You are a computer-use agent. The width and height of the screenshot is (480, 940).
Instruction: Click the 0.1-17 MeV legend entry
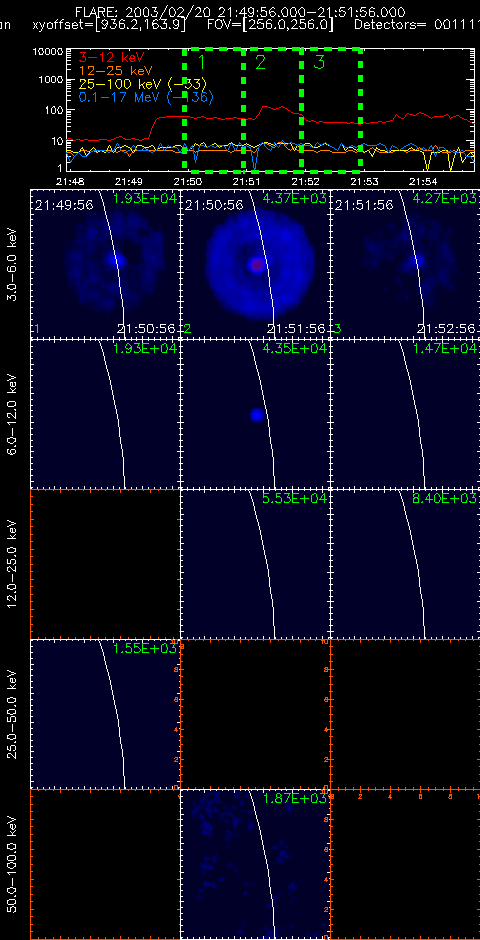(x=146, y=97)
